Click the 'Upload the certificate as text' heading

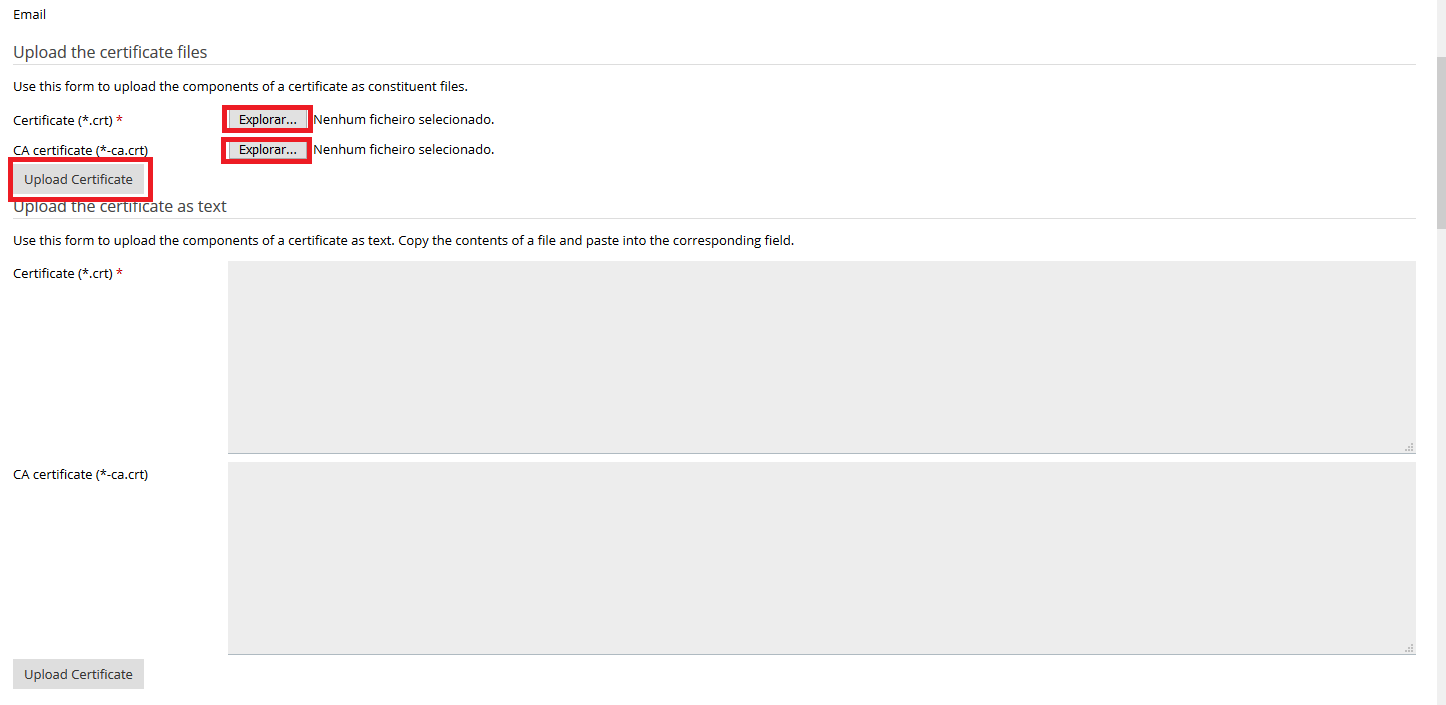pyautogui.click(x=120, y=207)
